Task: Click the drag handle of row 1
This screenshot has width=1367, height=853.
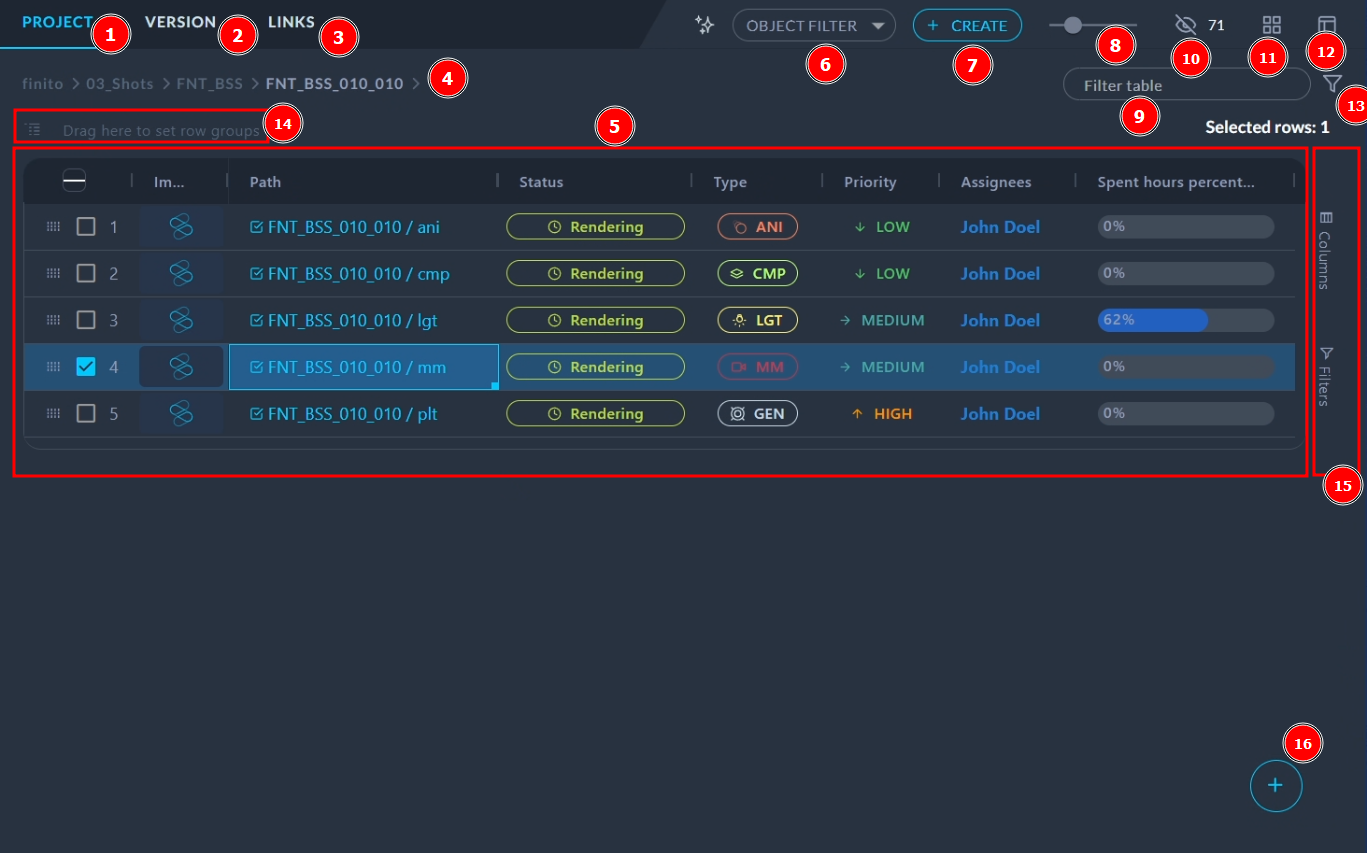Action: tap(53, 227)
